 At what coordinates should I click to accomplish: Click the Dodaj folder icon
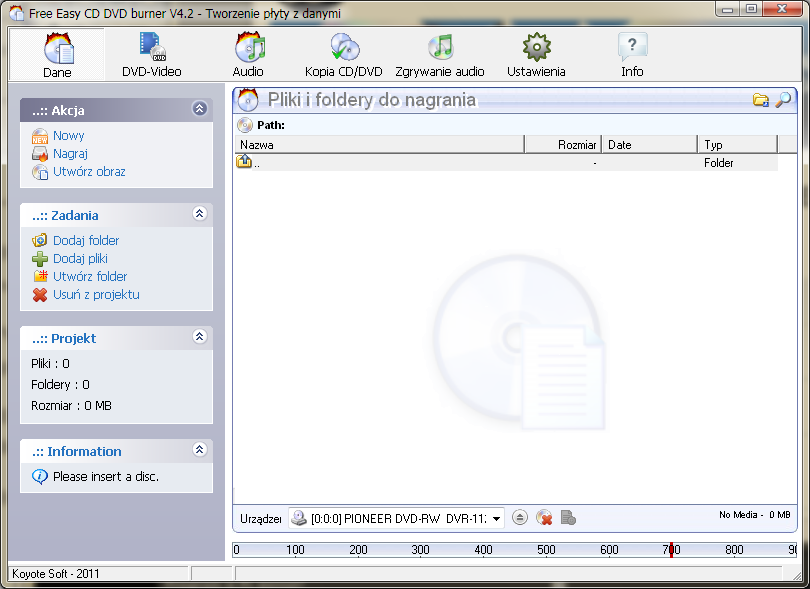click(40, 241)
